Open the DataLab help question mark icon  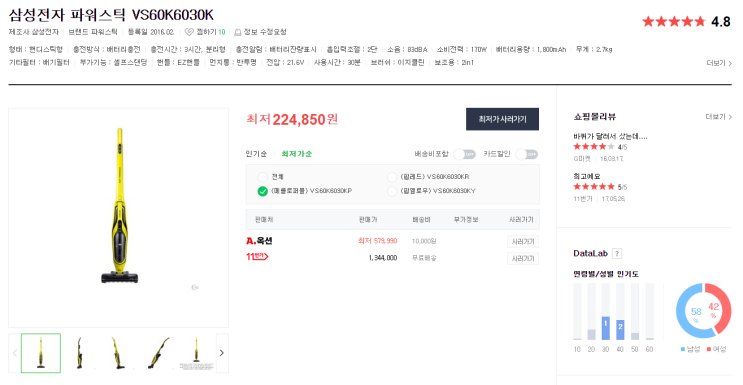tap(616, 254)
